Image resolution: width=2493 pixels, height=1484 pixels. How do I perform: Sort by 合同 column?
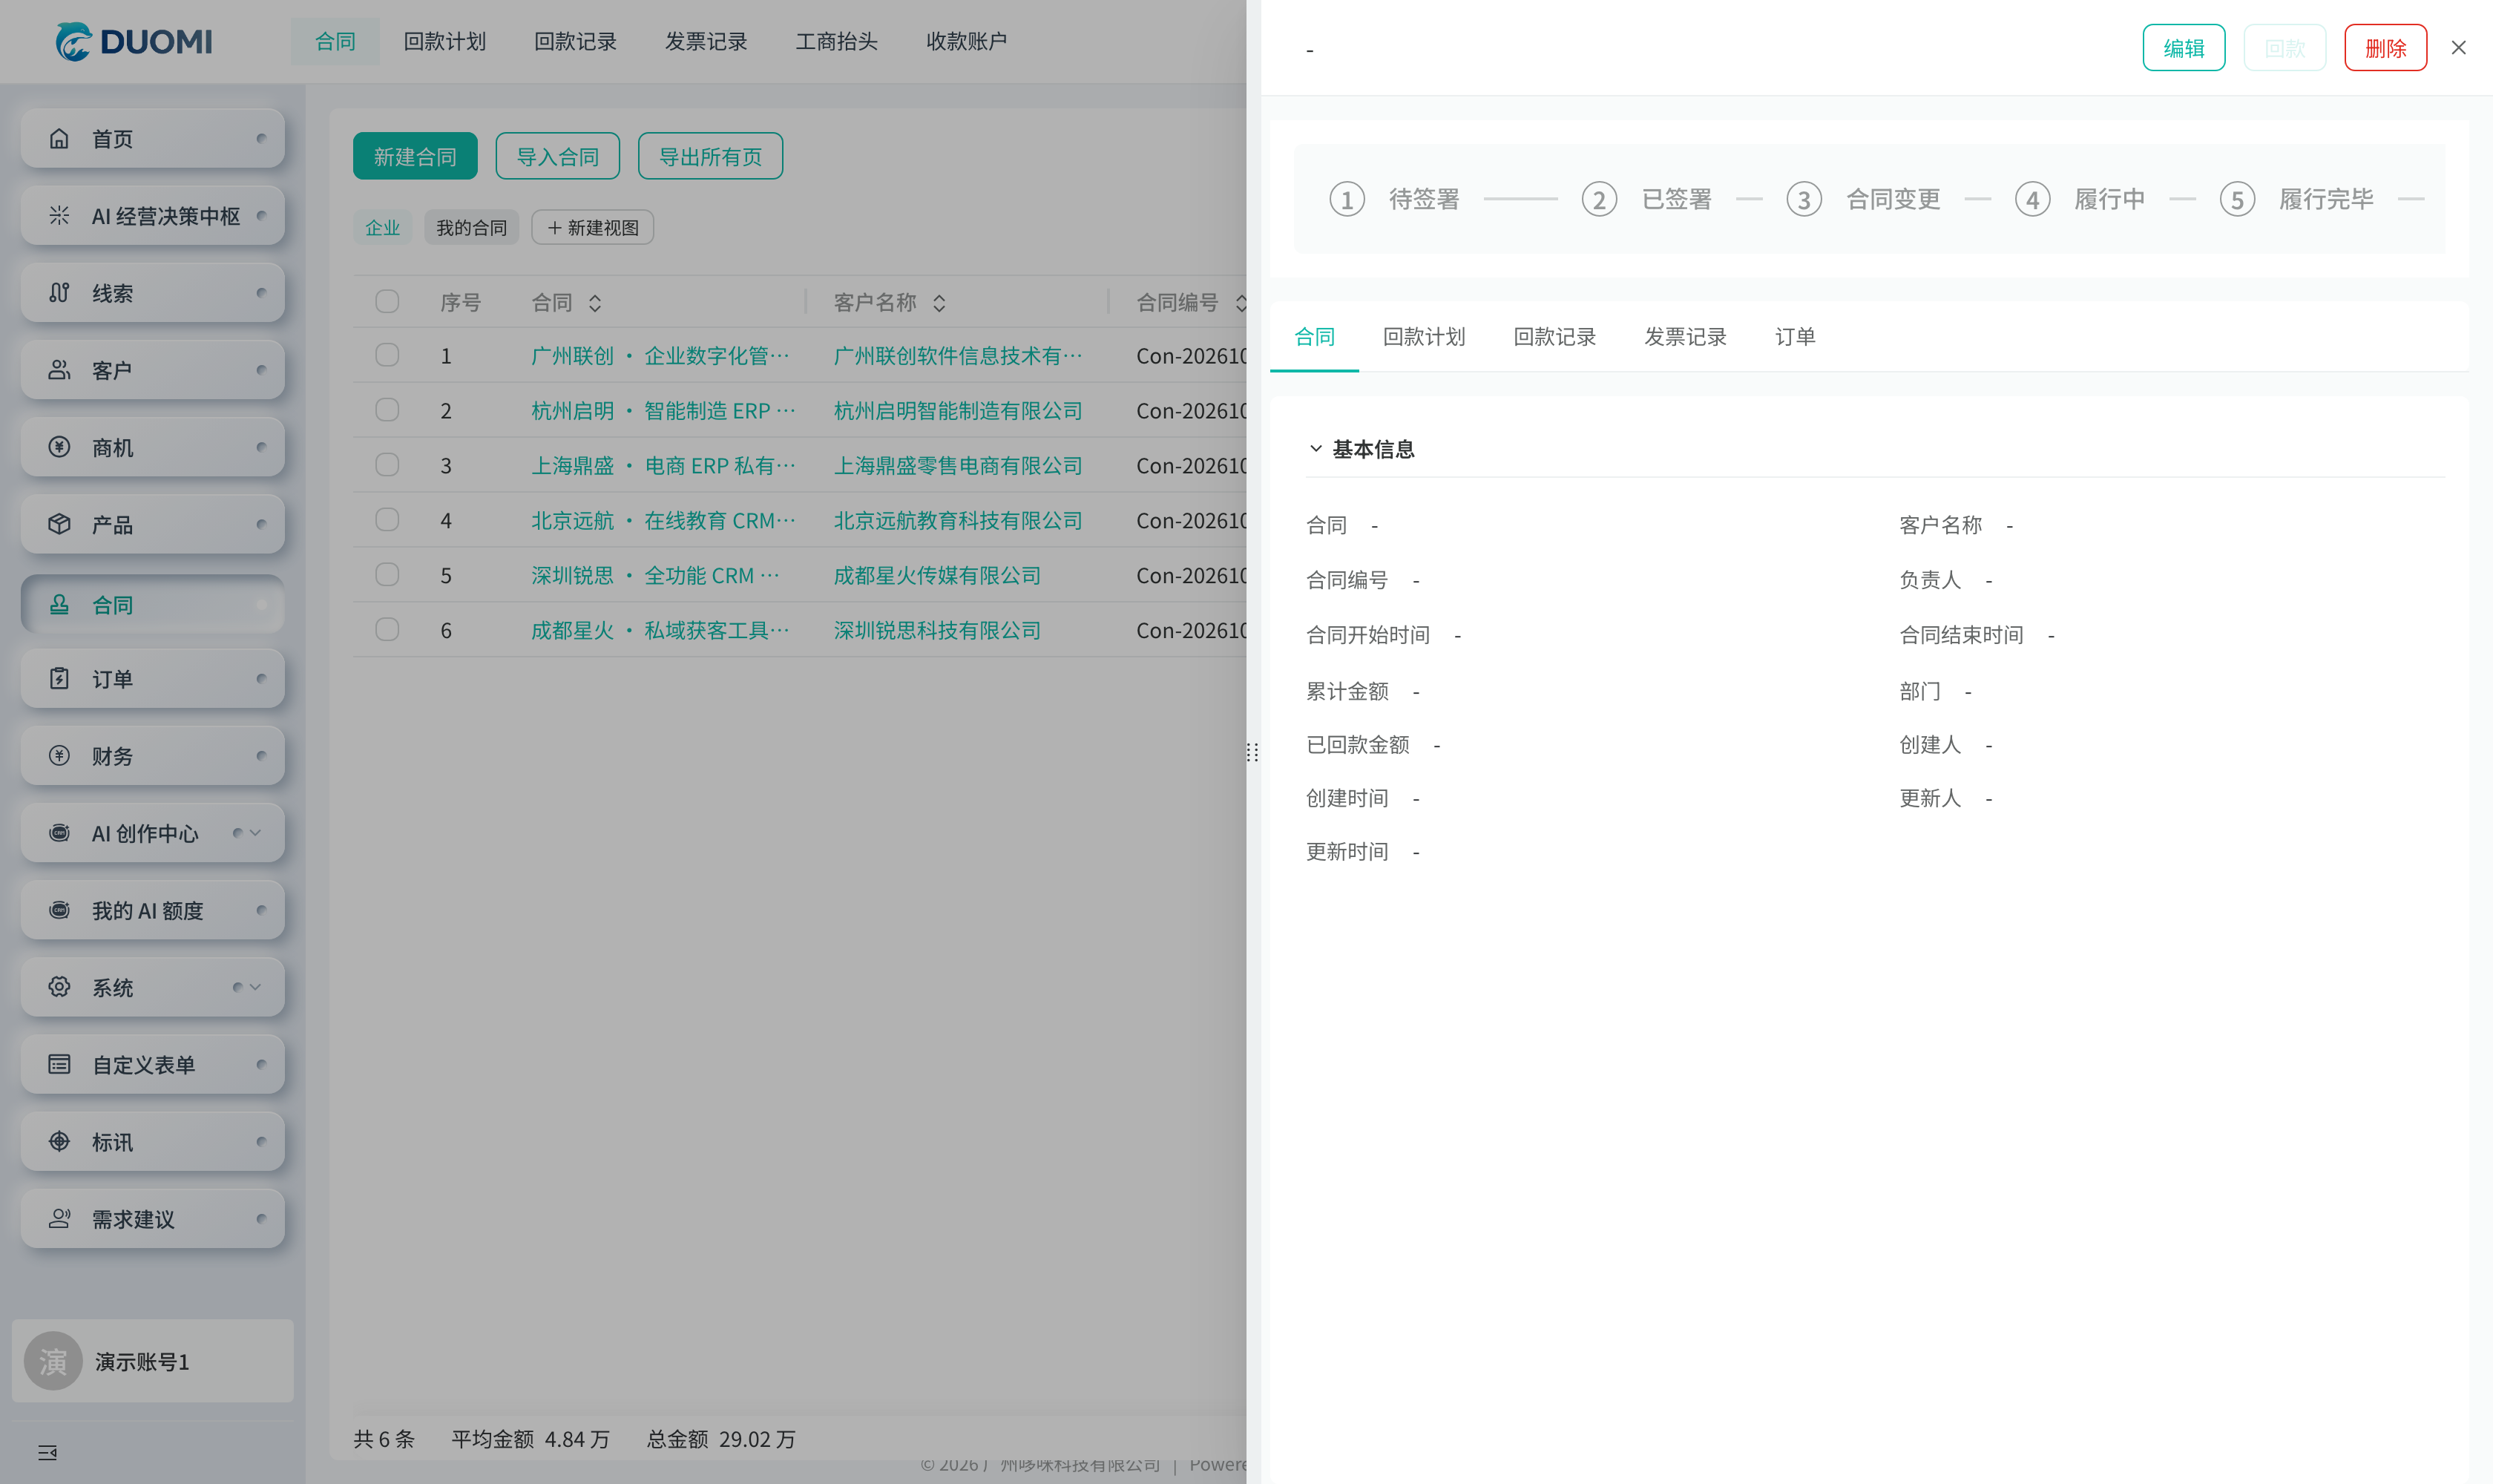pos(594,303)
